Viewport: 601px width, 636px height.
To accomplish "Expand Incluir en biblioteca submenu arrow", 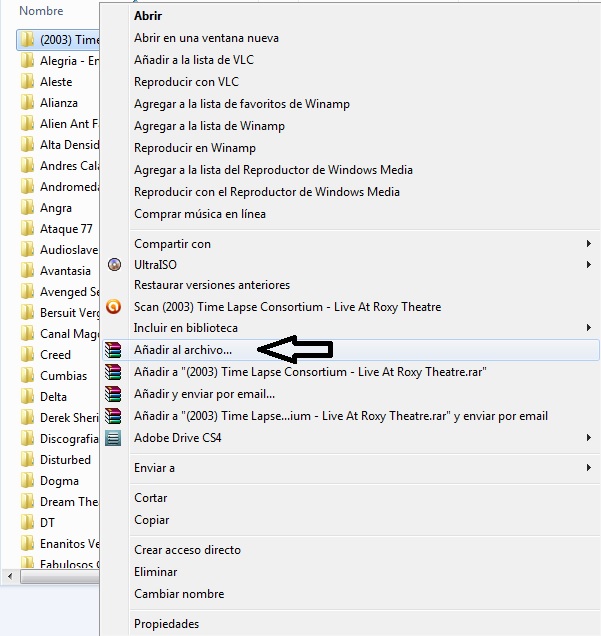I will pyautogui.click(x=588, y=328).
